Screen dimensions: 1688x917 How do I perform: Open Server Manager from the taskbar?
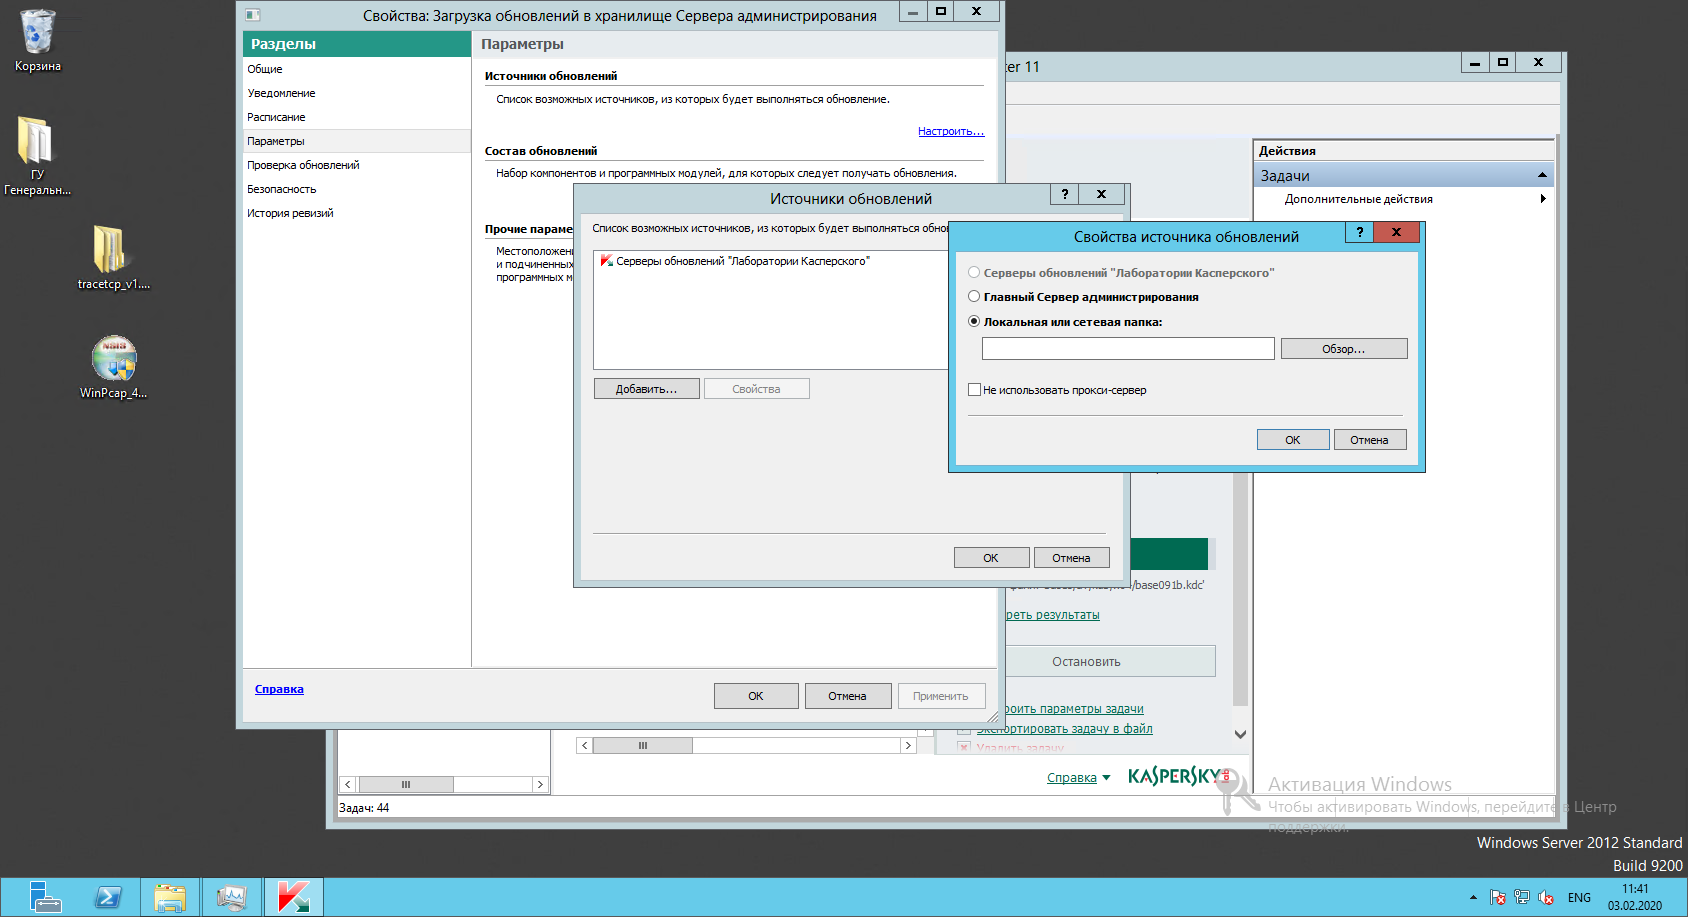coord(45,897)
